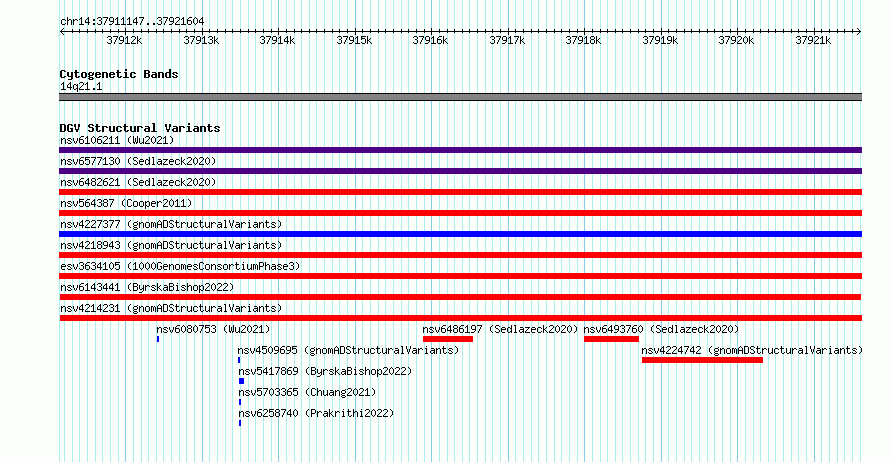Click the right arrow of the ruler

[859, 32]
